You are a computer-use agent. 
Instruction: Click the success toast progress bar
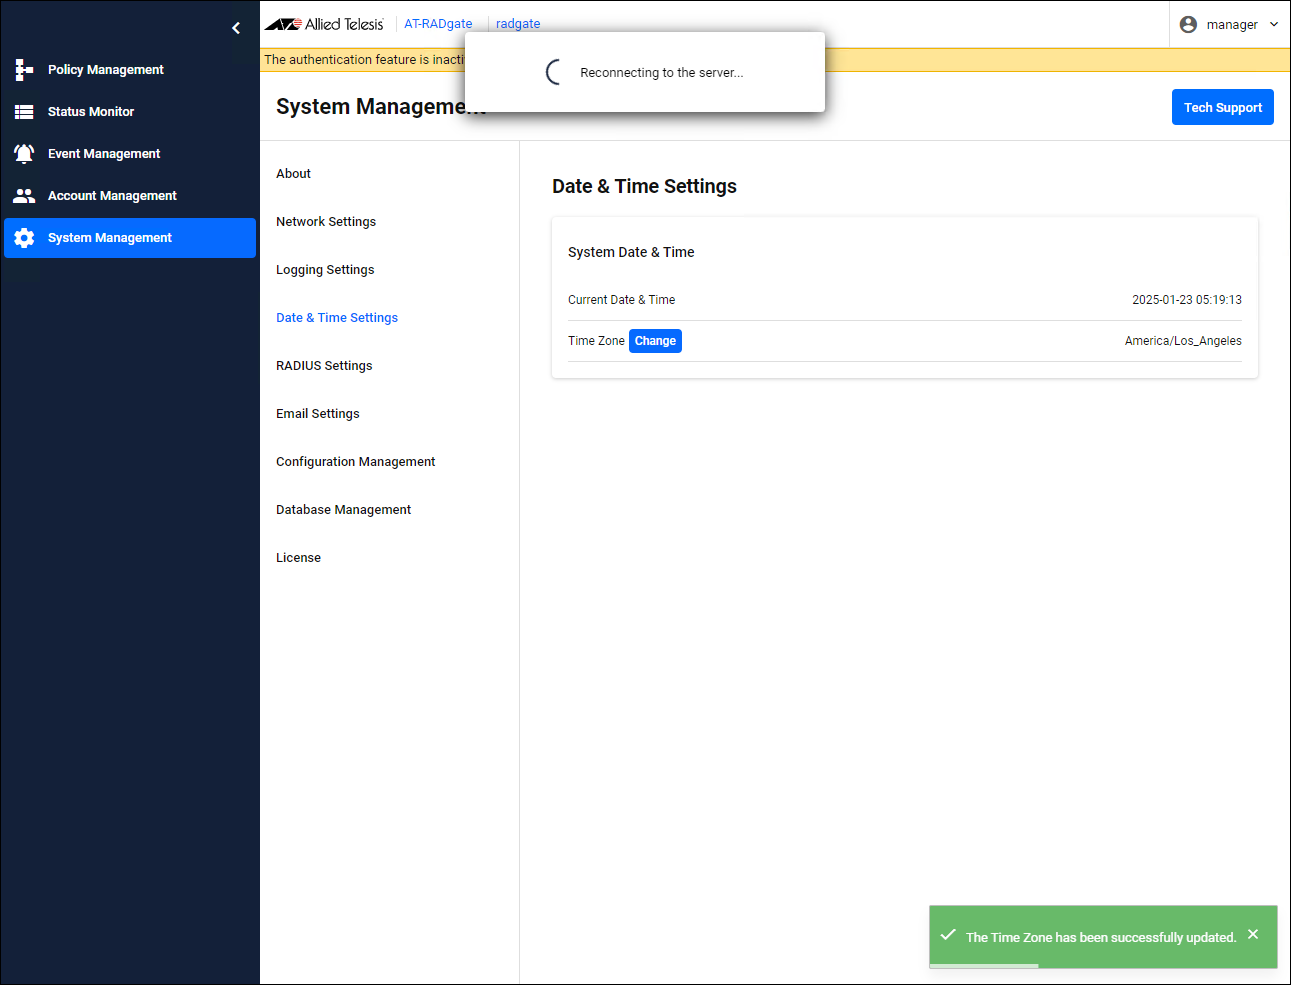pos(984,965)
